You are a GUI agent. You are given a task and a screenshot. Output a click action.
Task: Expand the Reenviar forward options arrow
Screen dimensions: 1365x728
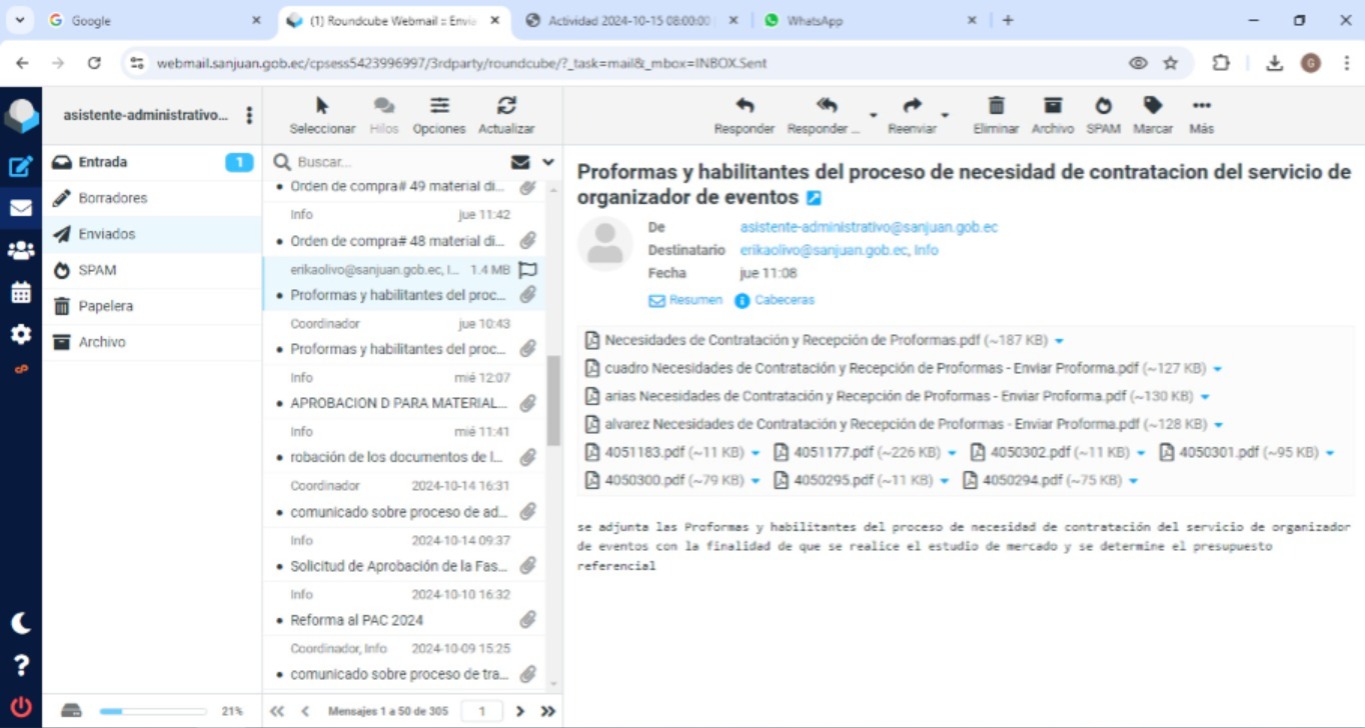945,116
